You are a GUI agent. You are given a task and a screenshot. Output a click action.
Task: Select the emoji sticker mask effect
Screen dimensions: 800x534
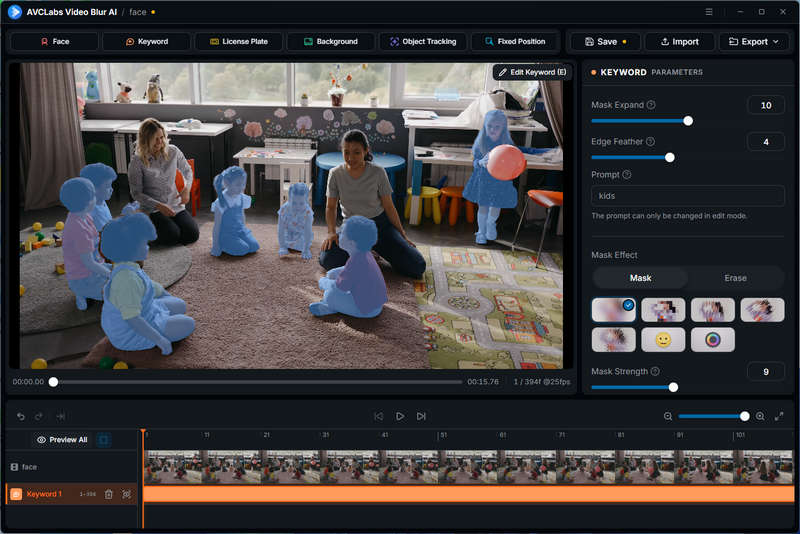[663, 340]
